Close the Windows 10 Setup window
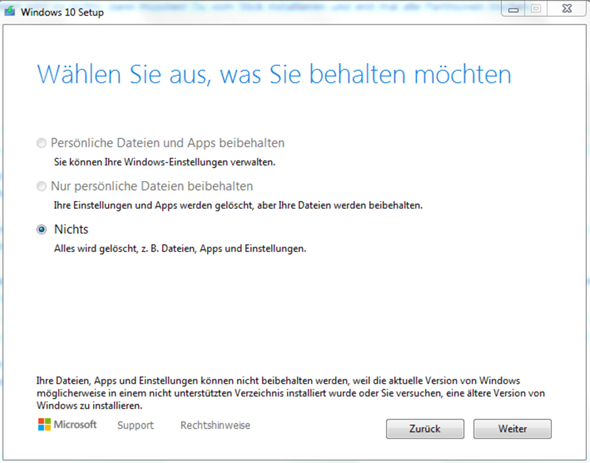This screenshot has height=463, width=590. pyautogui.click(x=567, y=9)
